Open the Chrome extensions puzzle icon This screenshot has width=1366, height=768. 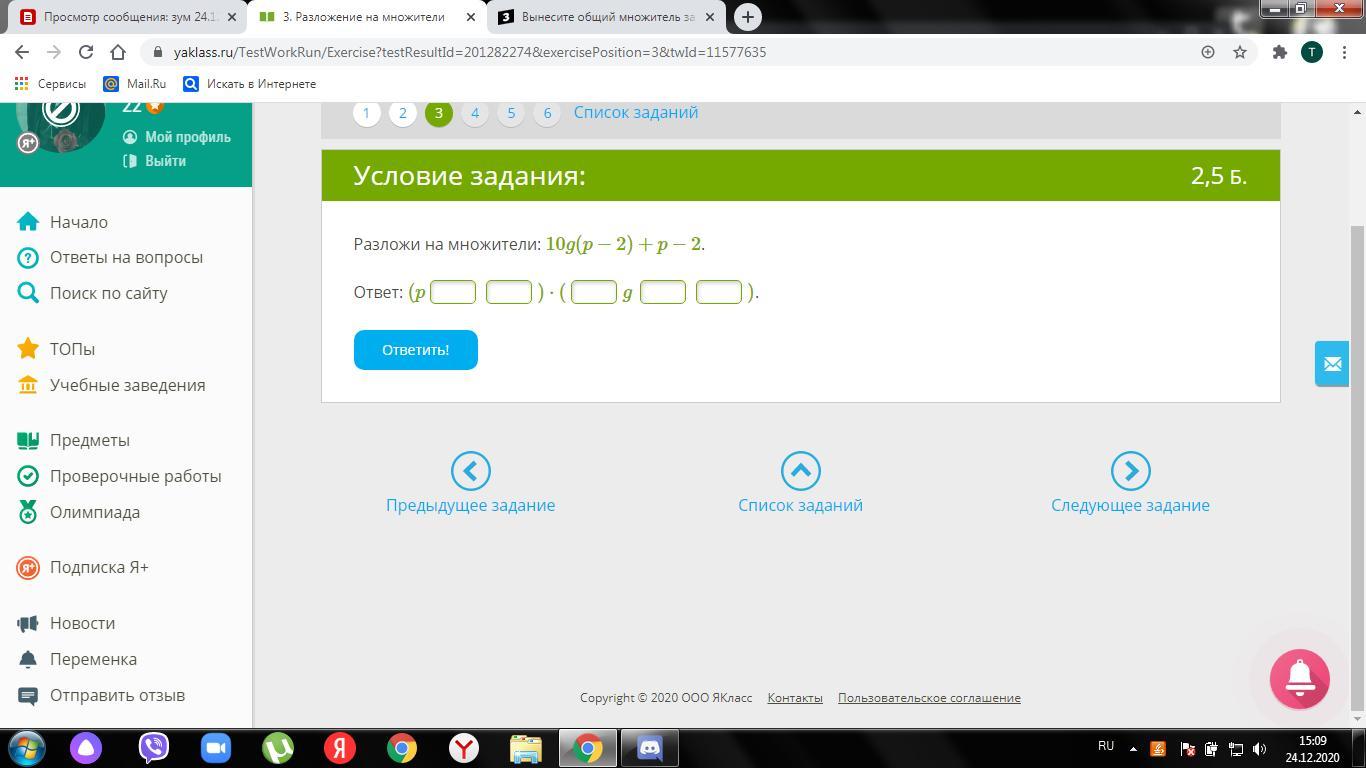[1279, 52]
